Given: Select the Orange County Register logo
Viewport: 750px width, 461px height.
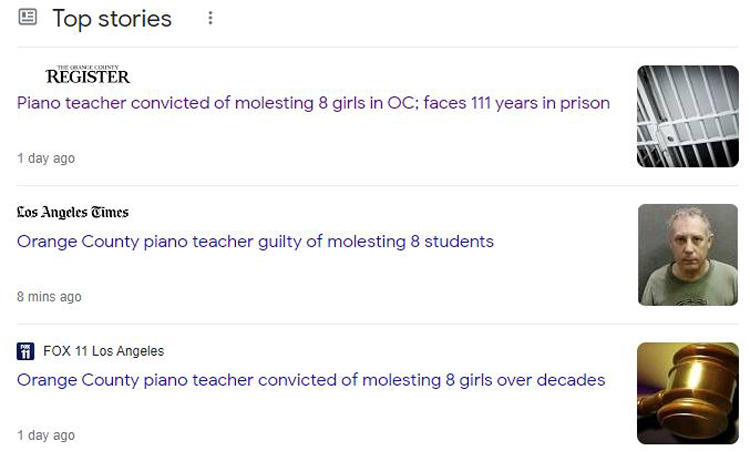Looking at the screenshot, I should tap(88, 75).
